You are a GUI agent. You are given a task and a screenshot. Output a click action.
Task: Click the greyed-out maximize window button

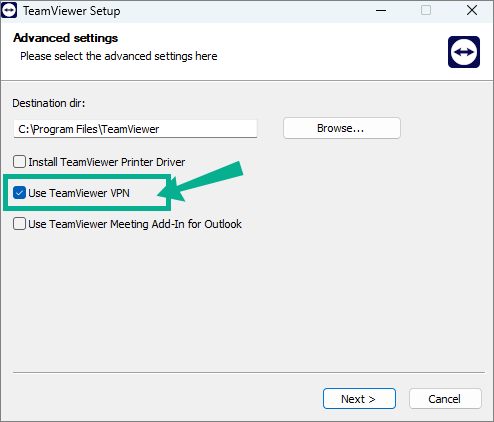click(x=426, y=10)
